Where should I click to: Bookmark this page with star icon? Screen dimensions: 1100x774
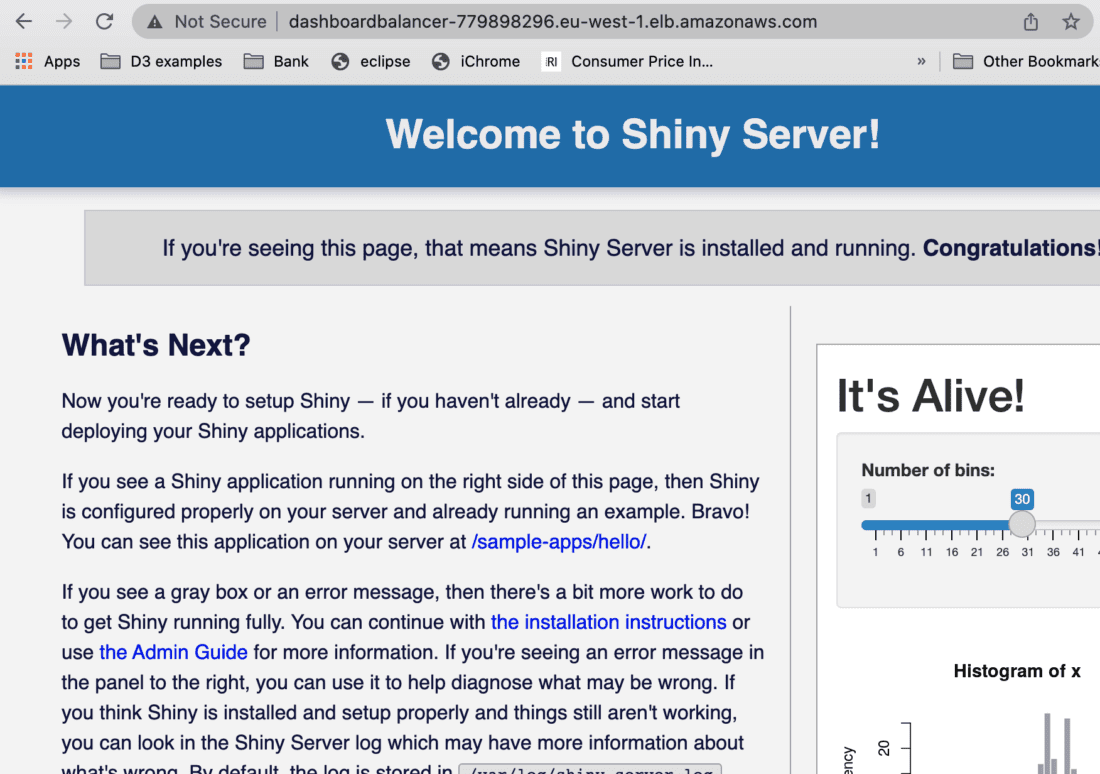tap(1070, 21)
